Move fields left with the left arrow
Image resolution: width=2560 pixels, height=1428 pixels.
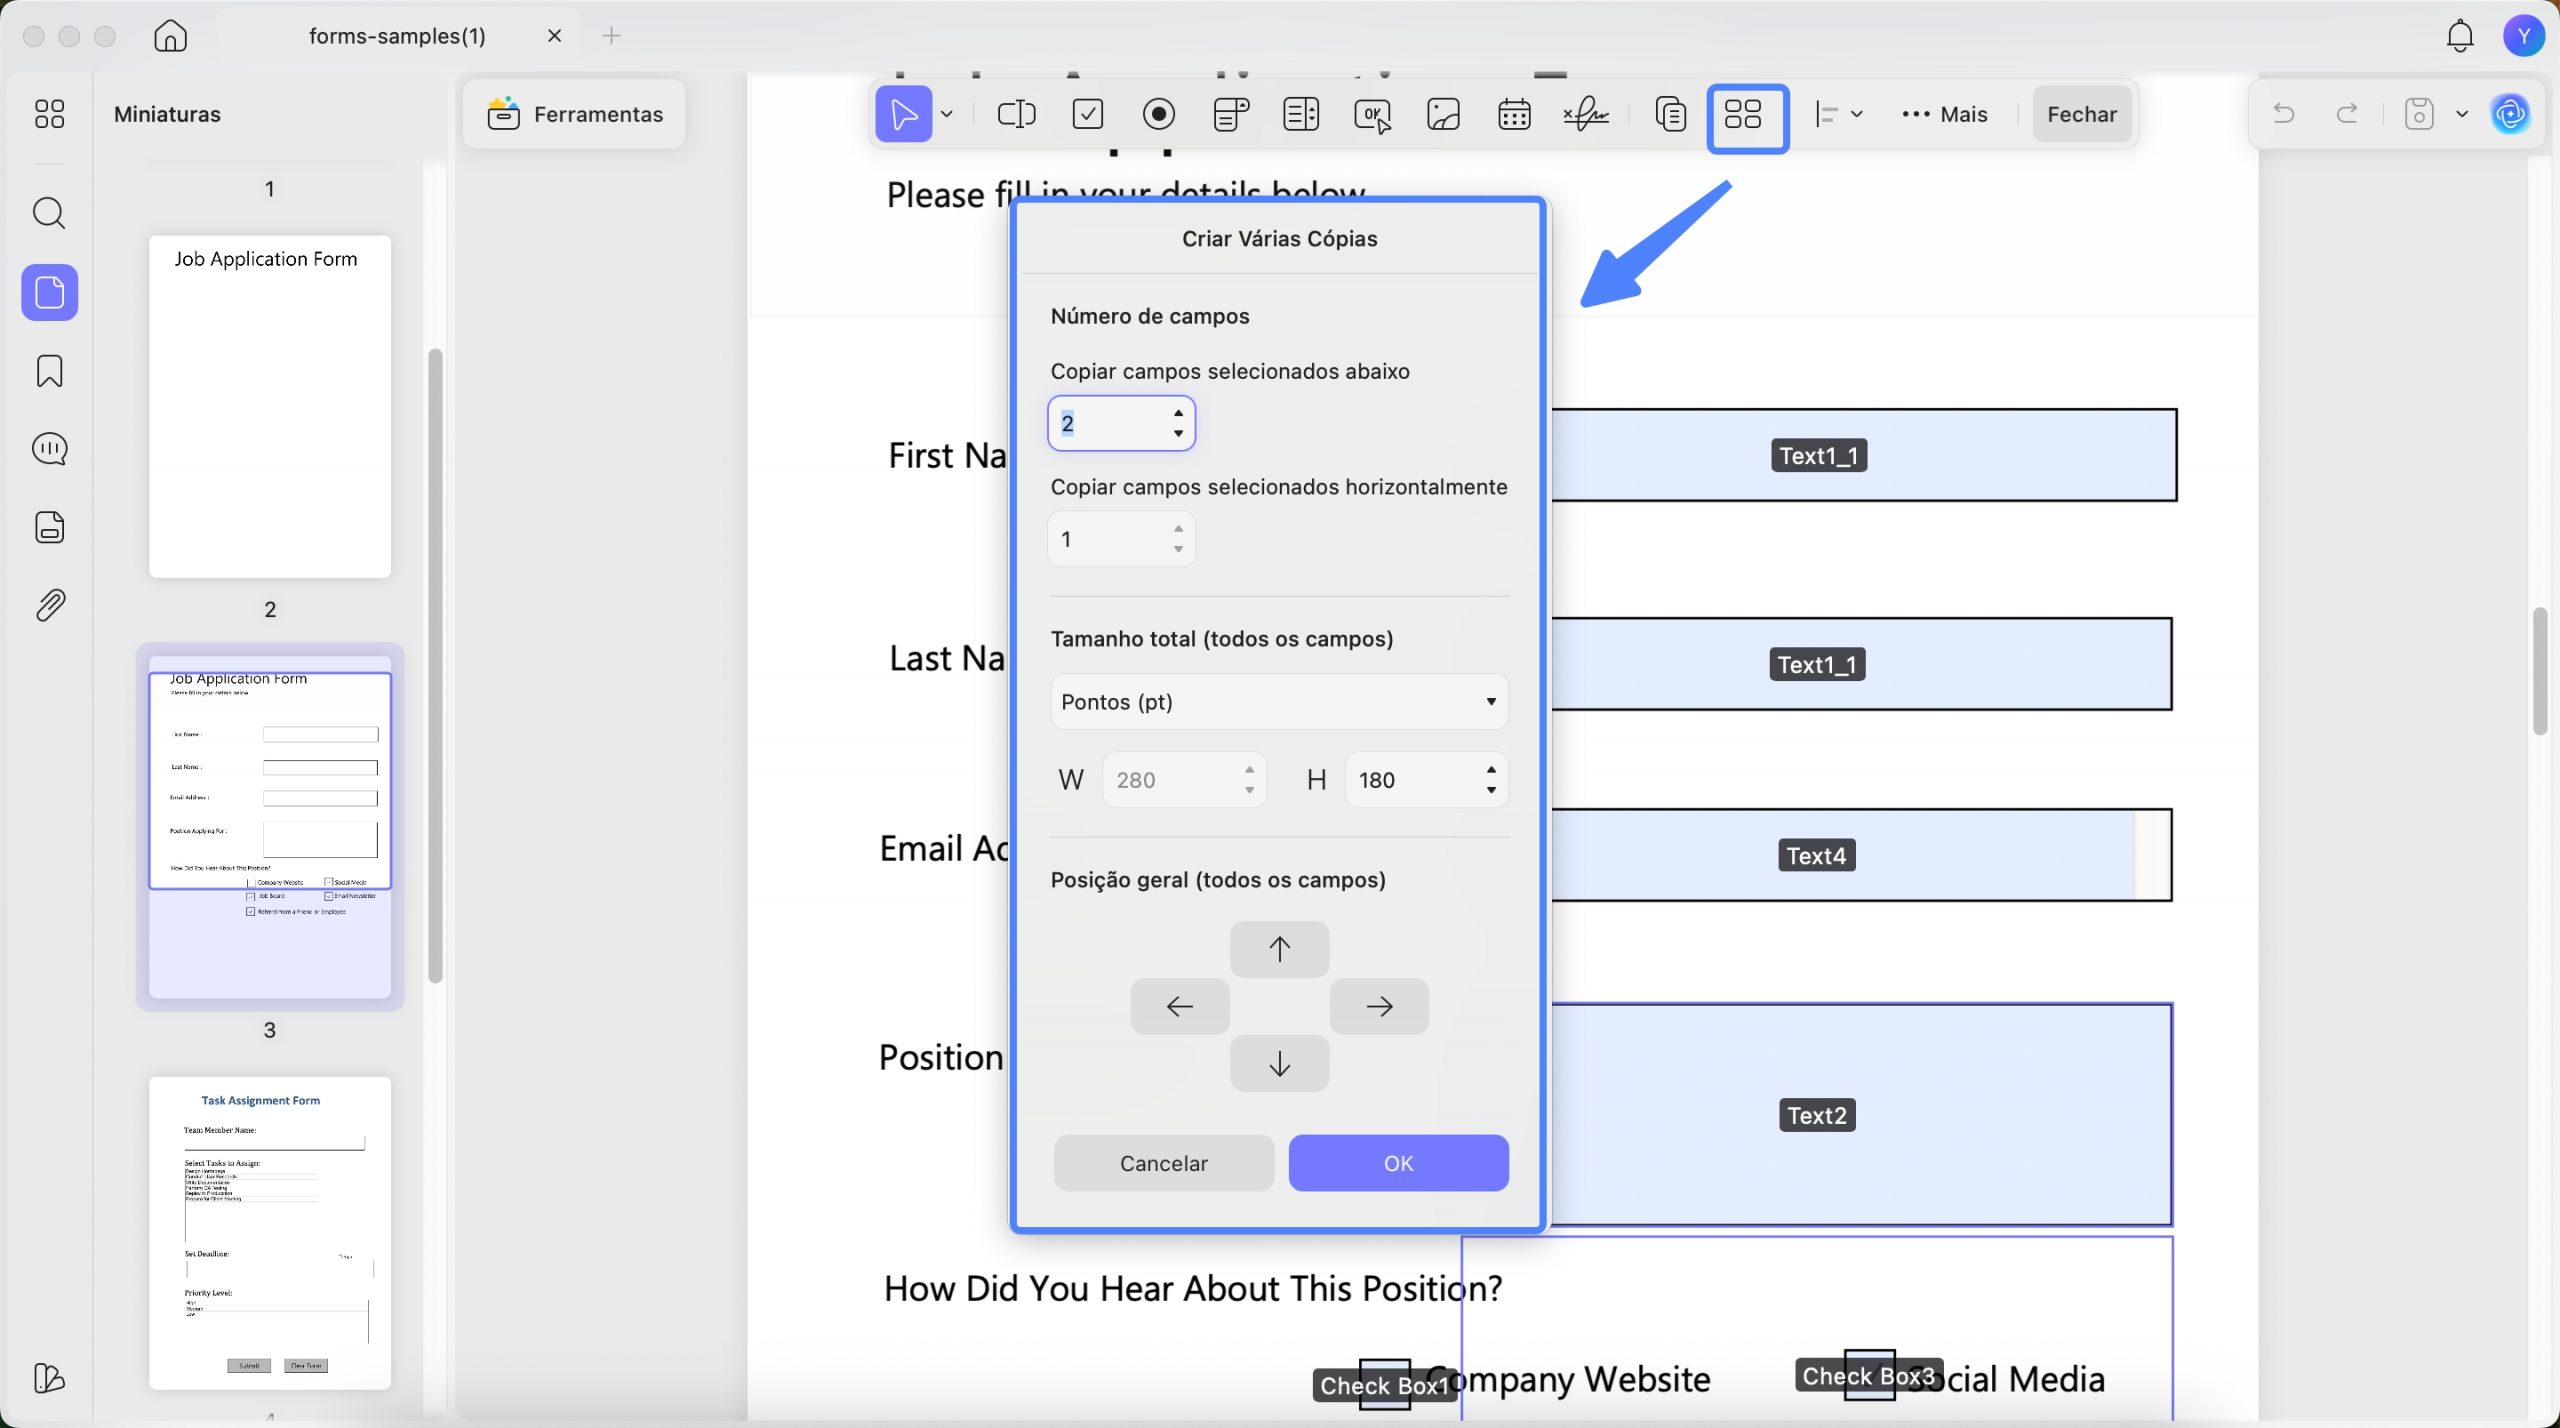click(1180, 1006)
